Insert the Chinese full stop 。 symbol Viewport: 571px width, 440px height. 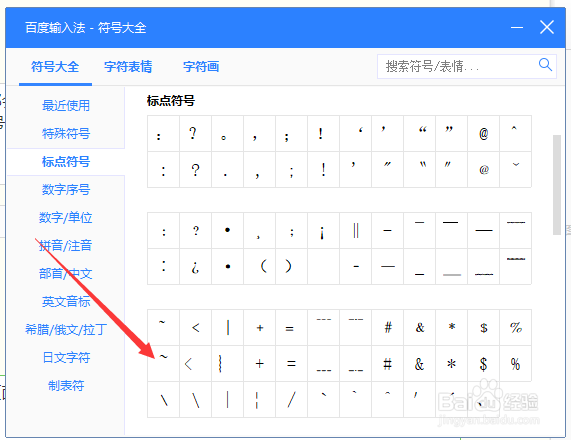[227, 134]
